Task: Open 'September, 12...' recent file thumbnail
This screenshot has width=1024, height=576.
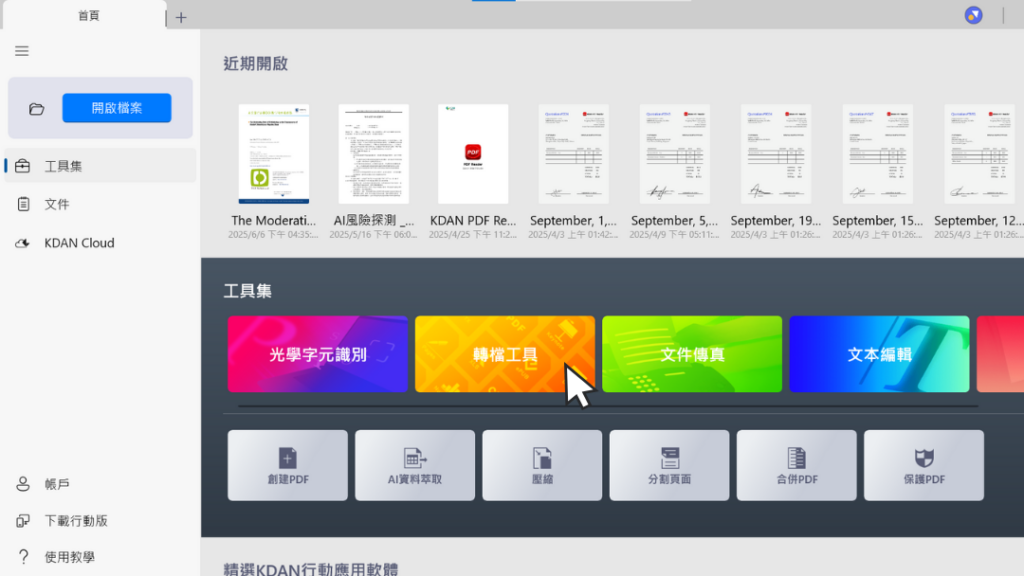Action: click(x=980, y=154)
